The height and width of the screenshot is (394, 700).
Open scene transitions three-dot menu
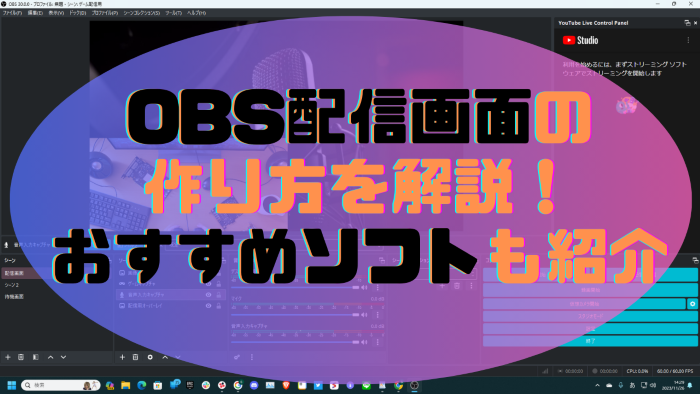point(471,286)
